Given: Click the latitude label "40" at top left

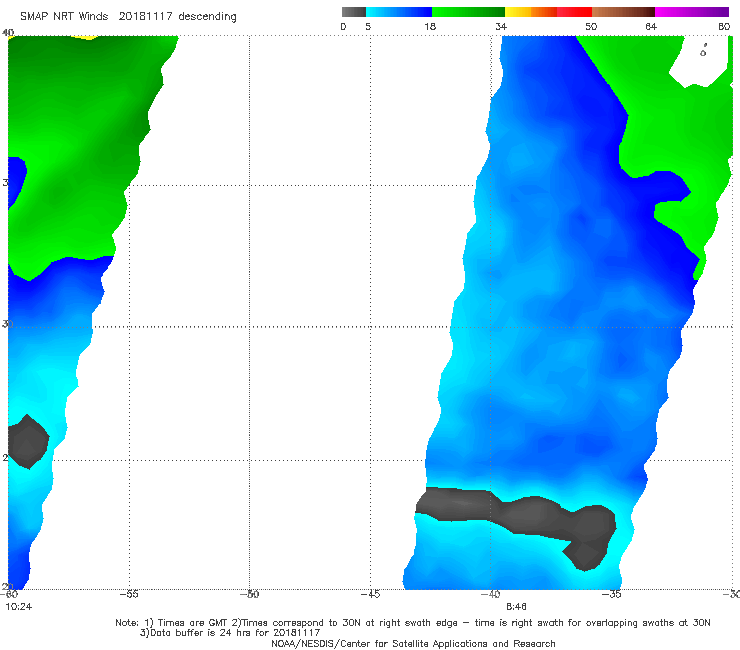Looking at the screenshot, I should pyautogui.click(x=8, y=33).
